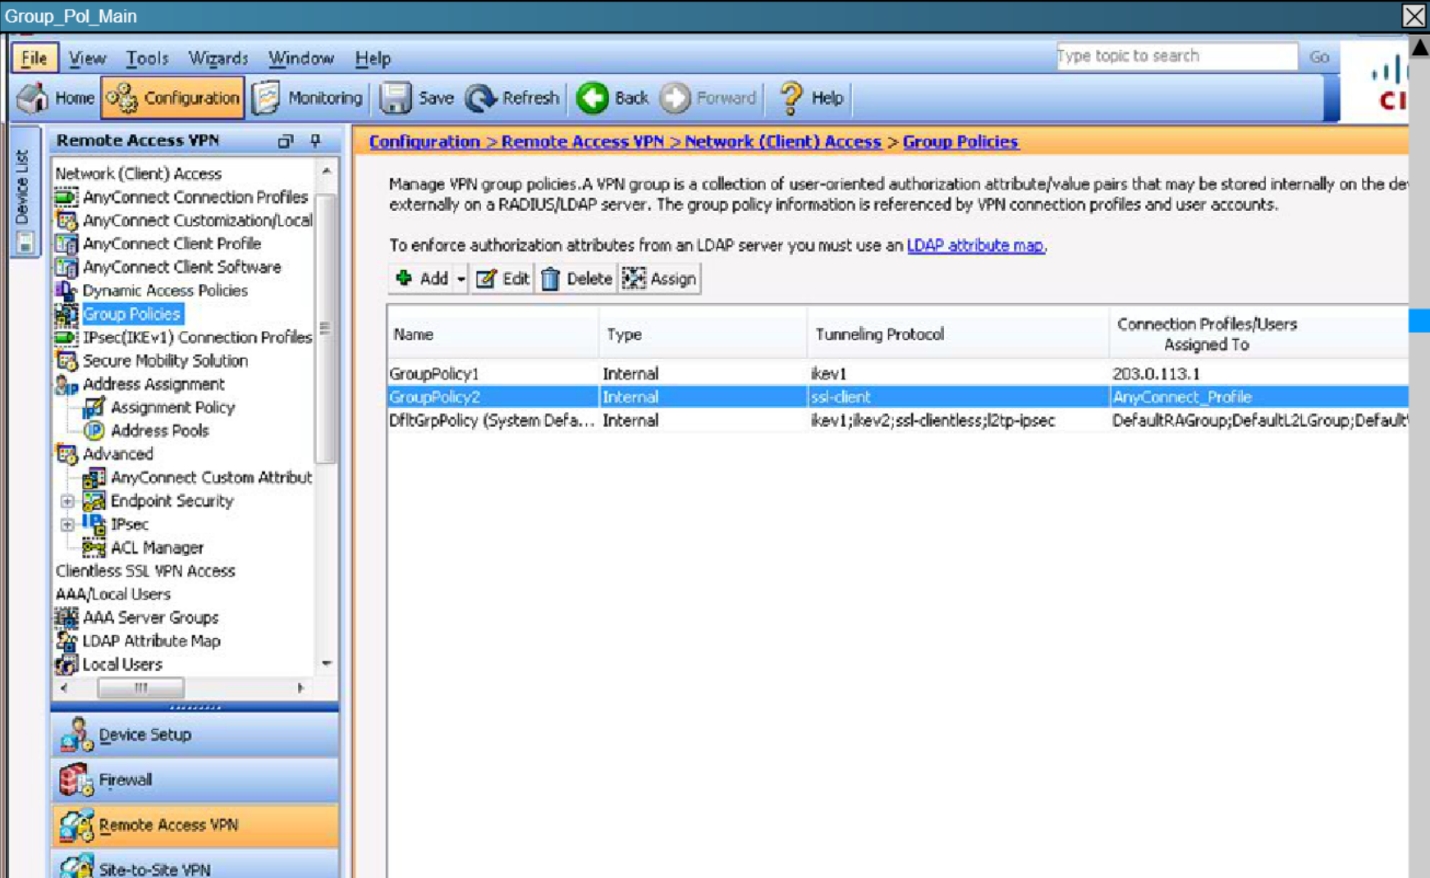Image resolution: width=1430 pixels, height=878 pixels.
Task: Open Help question mark icon
Action: (x=791, y=98)
